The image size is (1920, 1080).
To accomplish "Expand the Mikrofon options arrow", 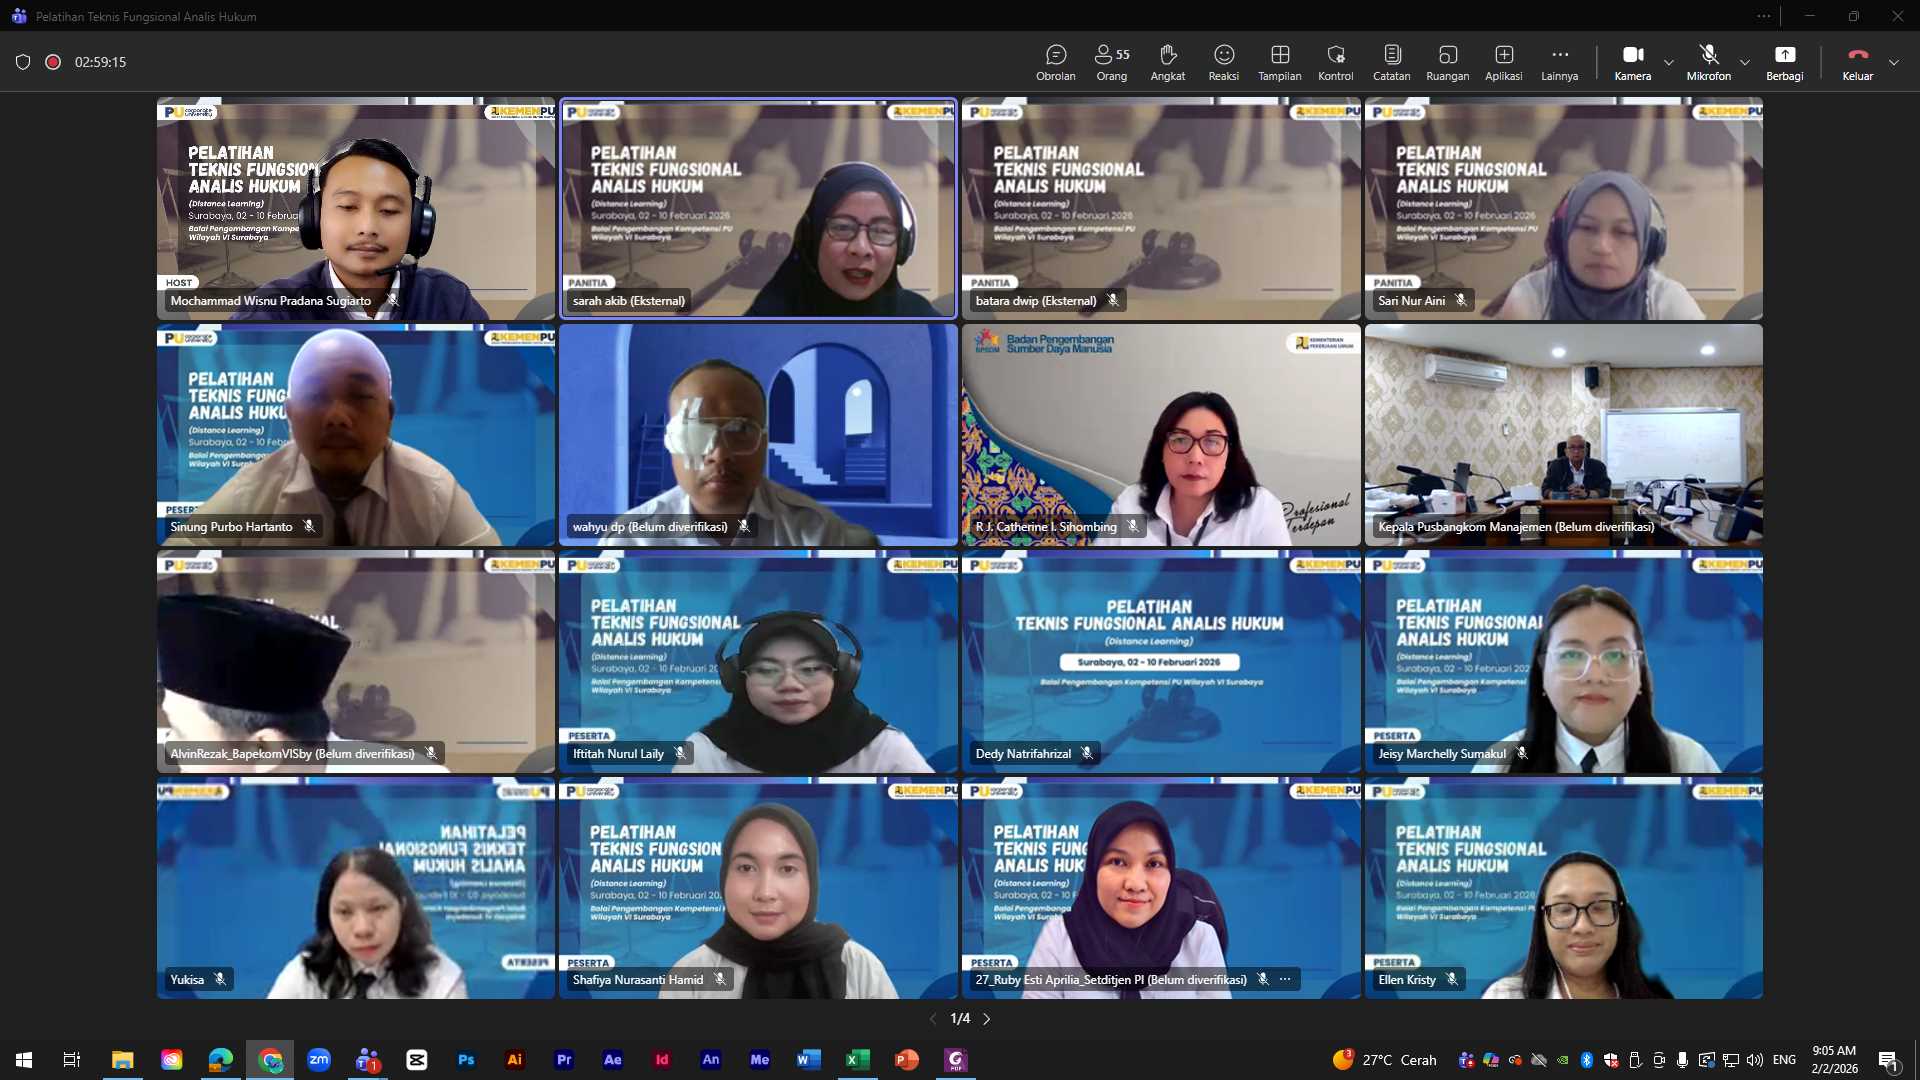I will (x=1745, y=62).
